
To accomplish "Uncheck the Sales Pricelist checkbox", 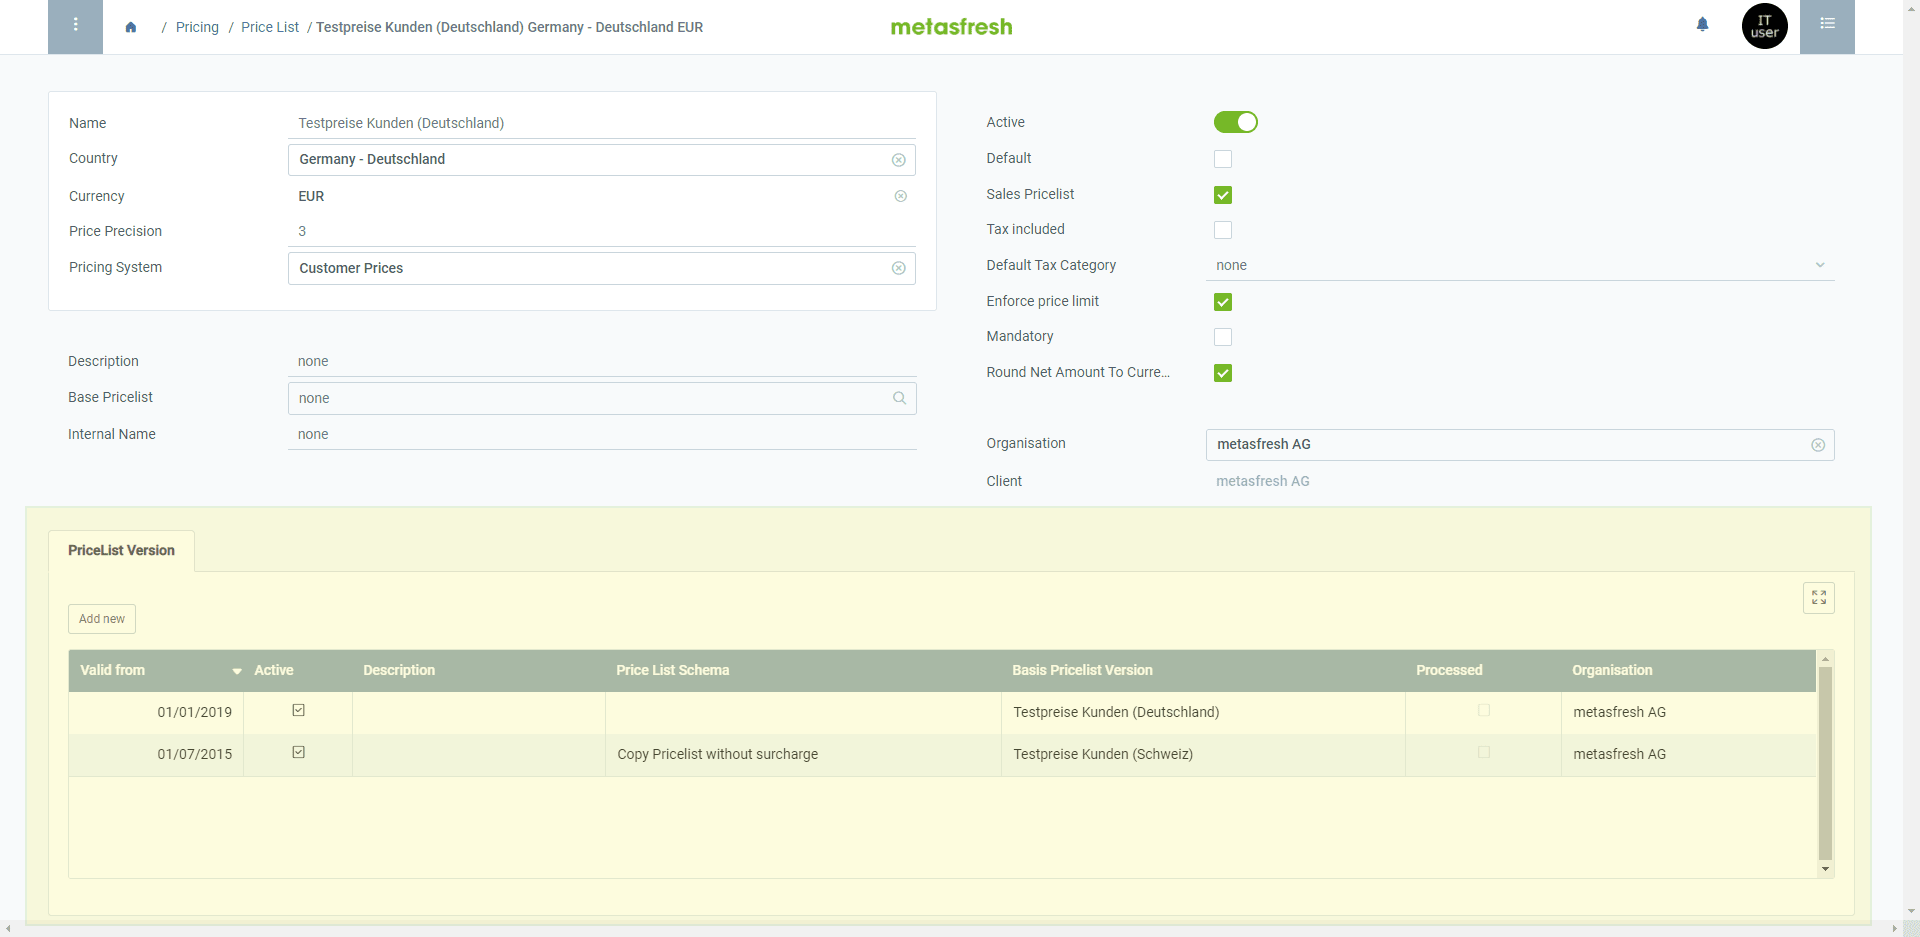I will click(x=1222, y=195).
